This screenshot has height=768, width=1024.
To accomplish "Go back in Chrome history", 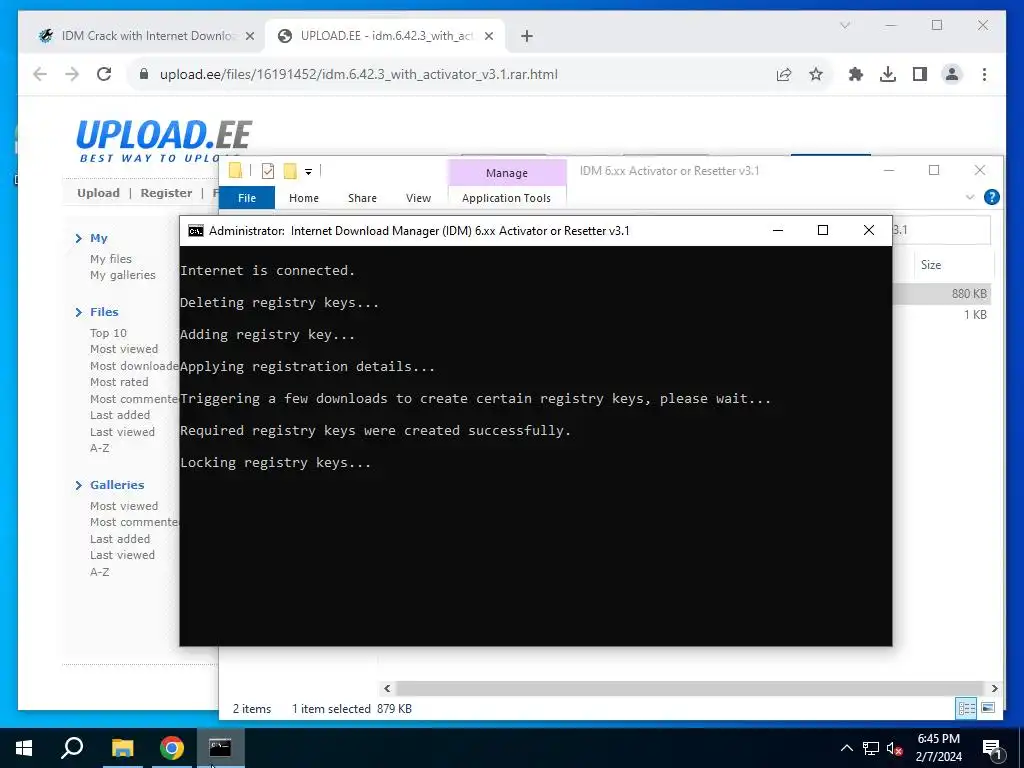I will click(40, 74).
